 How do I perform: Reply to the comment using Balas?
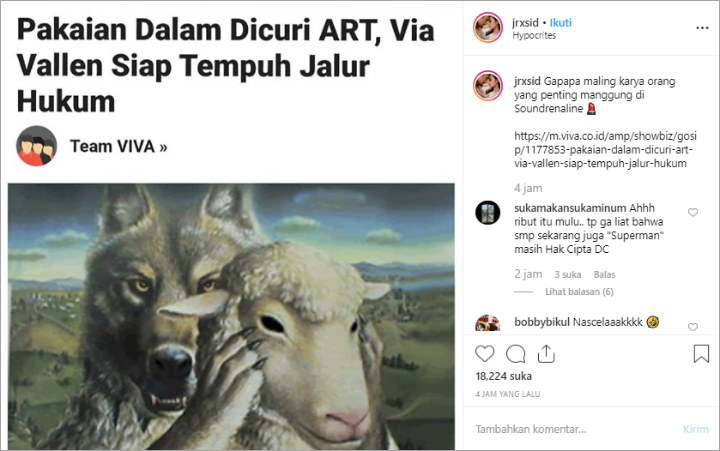click(x=604, y=275)
